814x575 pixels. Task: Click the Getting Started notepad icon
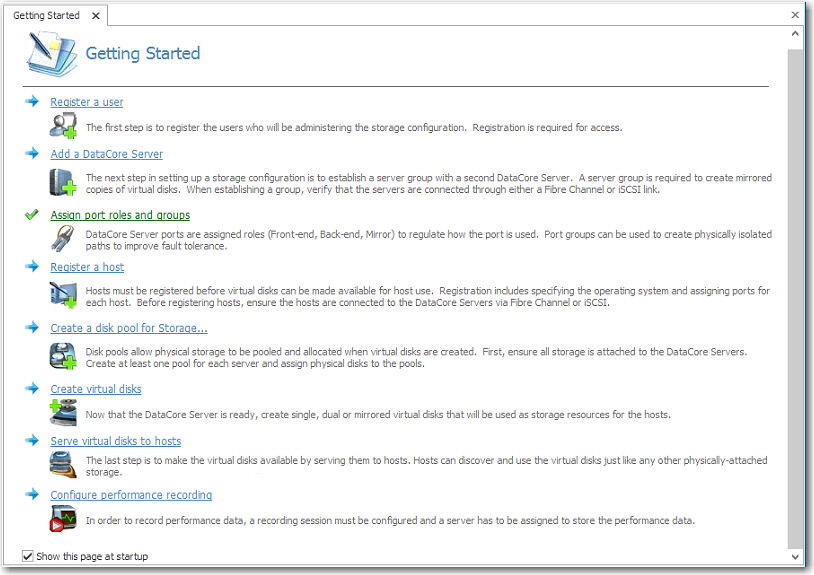51,53
